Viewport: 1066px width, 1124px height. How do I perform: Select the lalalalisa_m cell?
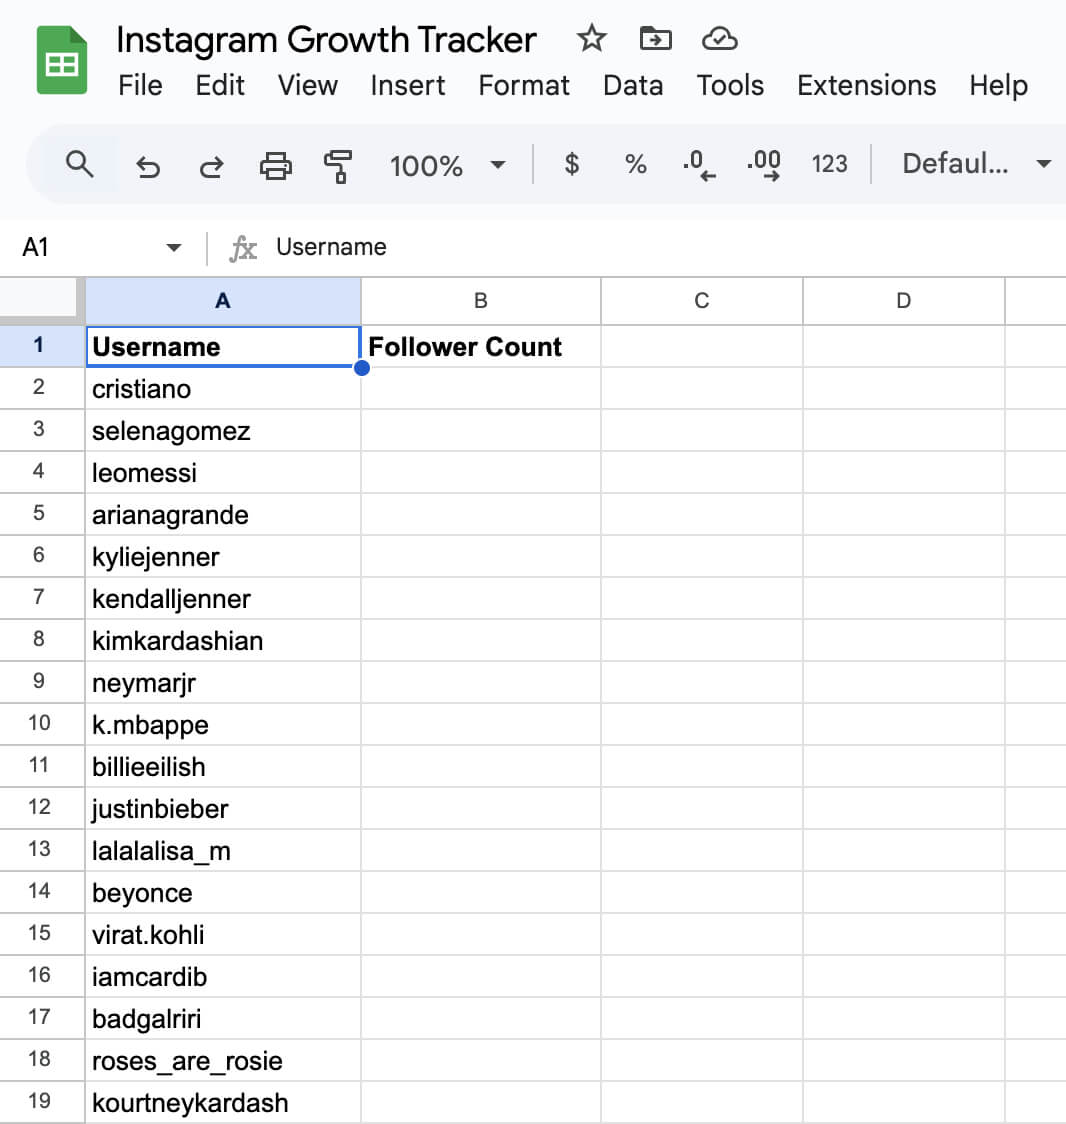[223, 850]
